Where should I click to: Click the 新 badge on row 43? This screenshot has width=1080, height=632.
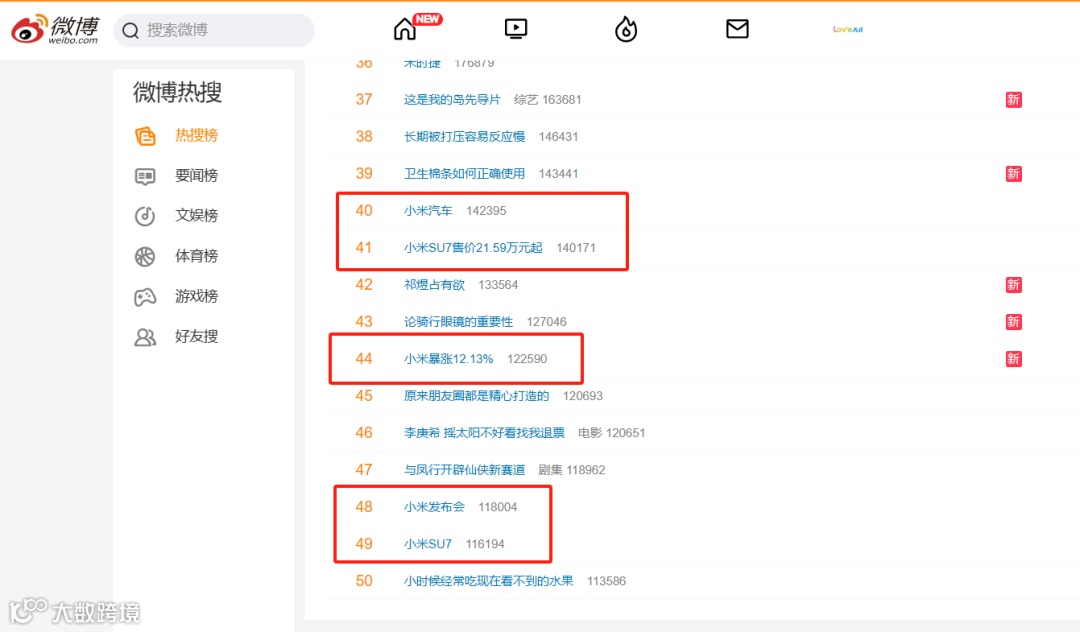[1013, 322]
